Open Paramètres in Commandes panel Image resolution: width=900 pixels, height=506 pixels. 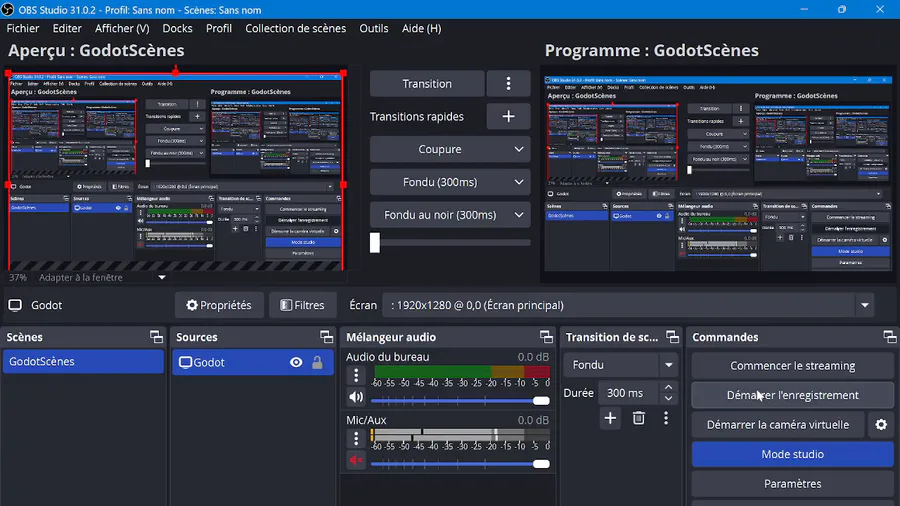pos(792,484)
